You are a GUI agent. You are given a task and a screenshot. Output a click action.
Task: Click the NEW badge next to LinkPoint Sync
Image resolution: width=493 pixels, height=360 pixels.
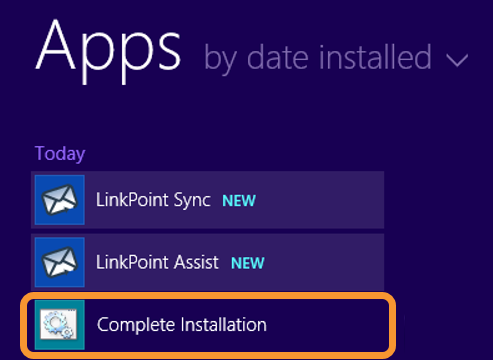point(239,201)
